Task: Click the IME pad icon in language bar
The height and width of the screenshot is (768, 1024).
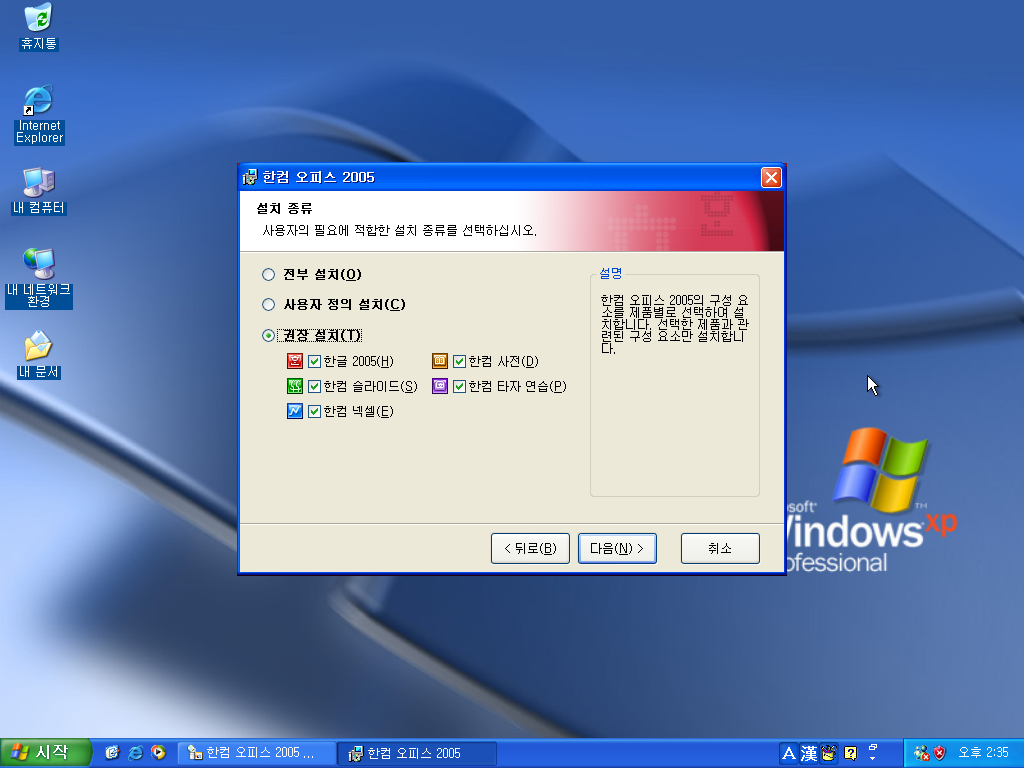Action: click(829, 754)
